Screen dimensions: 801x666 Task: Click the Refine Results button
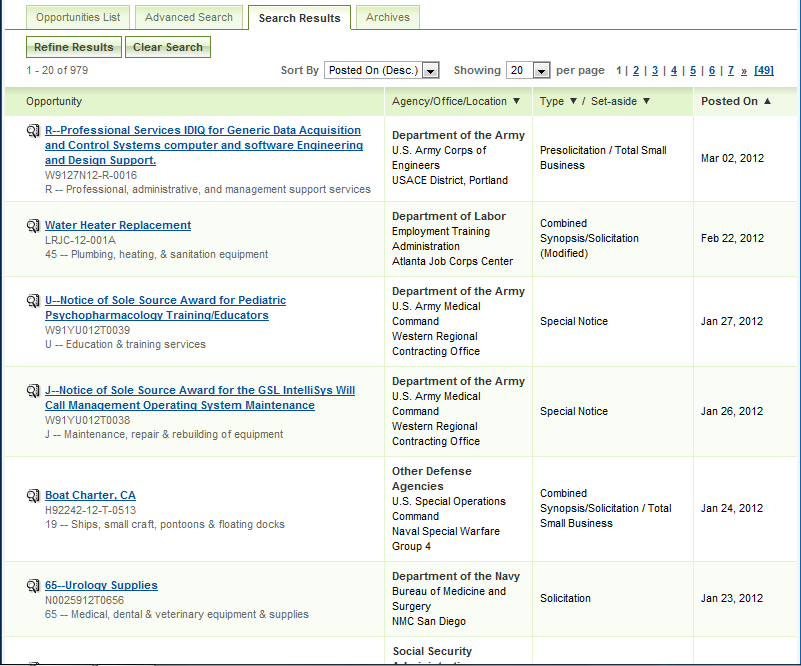74,47
